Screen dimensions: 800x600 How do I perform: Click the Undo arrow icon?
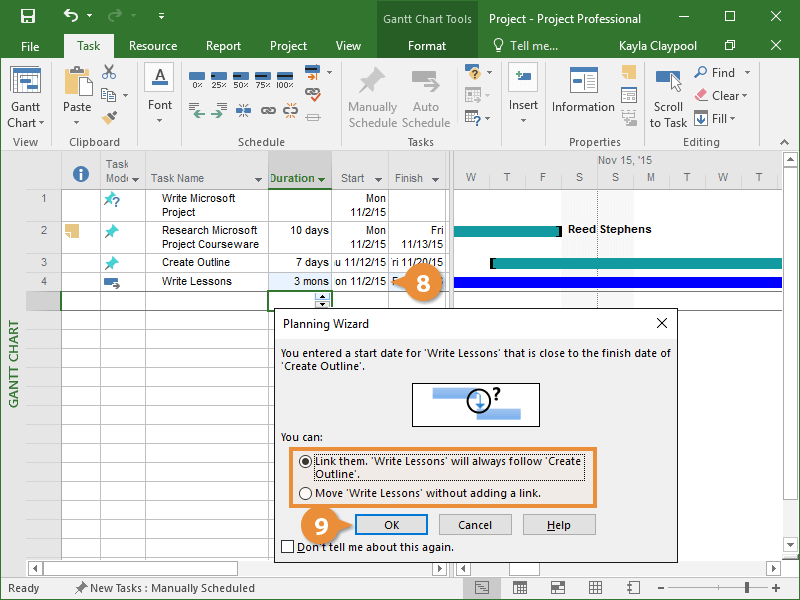coord(70,17)
